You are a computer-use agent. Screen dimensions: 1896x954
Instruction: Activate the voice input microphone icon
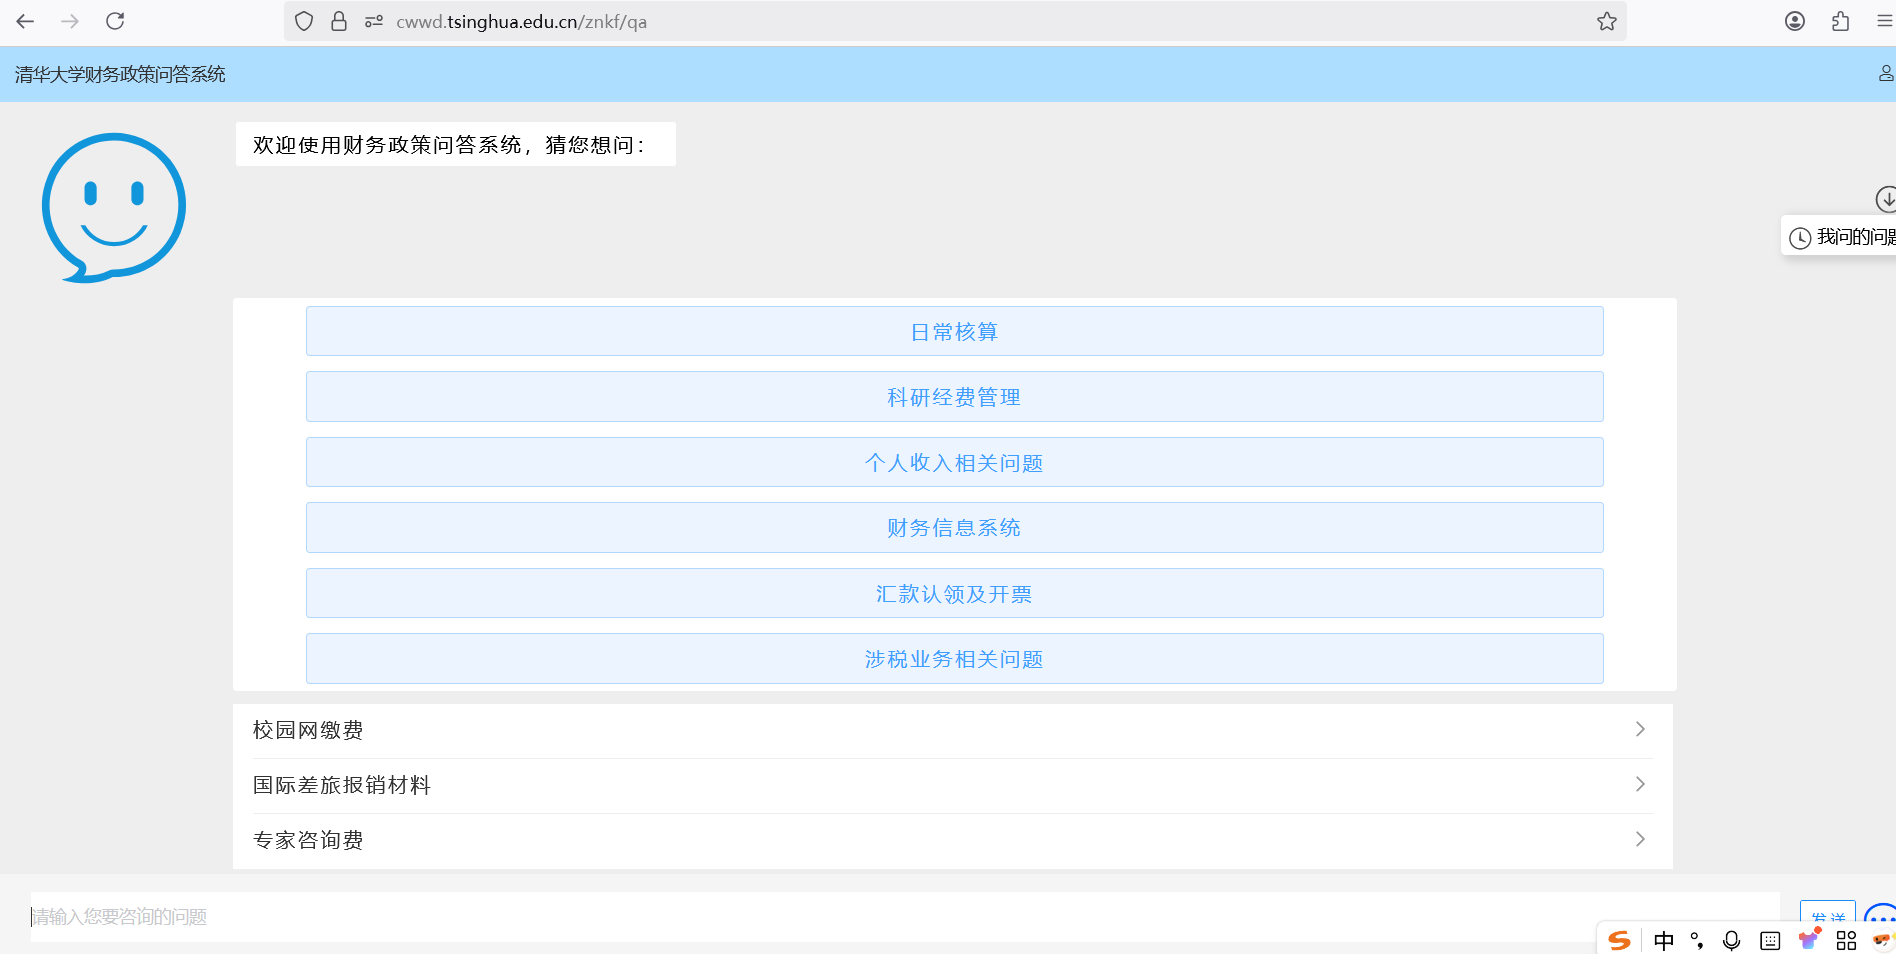(1731, 940)
